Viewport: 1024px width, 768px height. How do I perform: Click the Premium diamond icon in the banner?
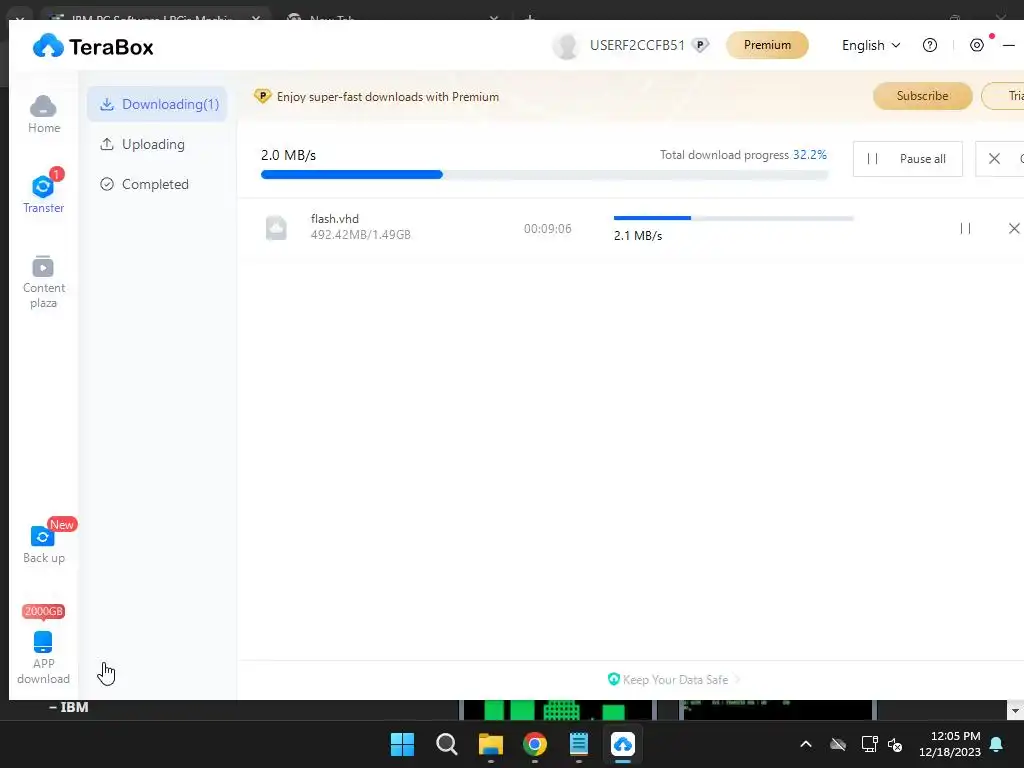263,97
